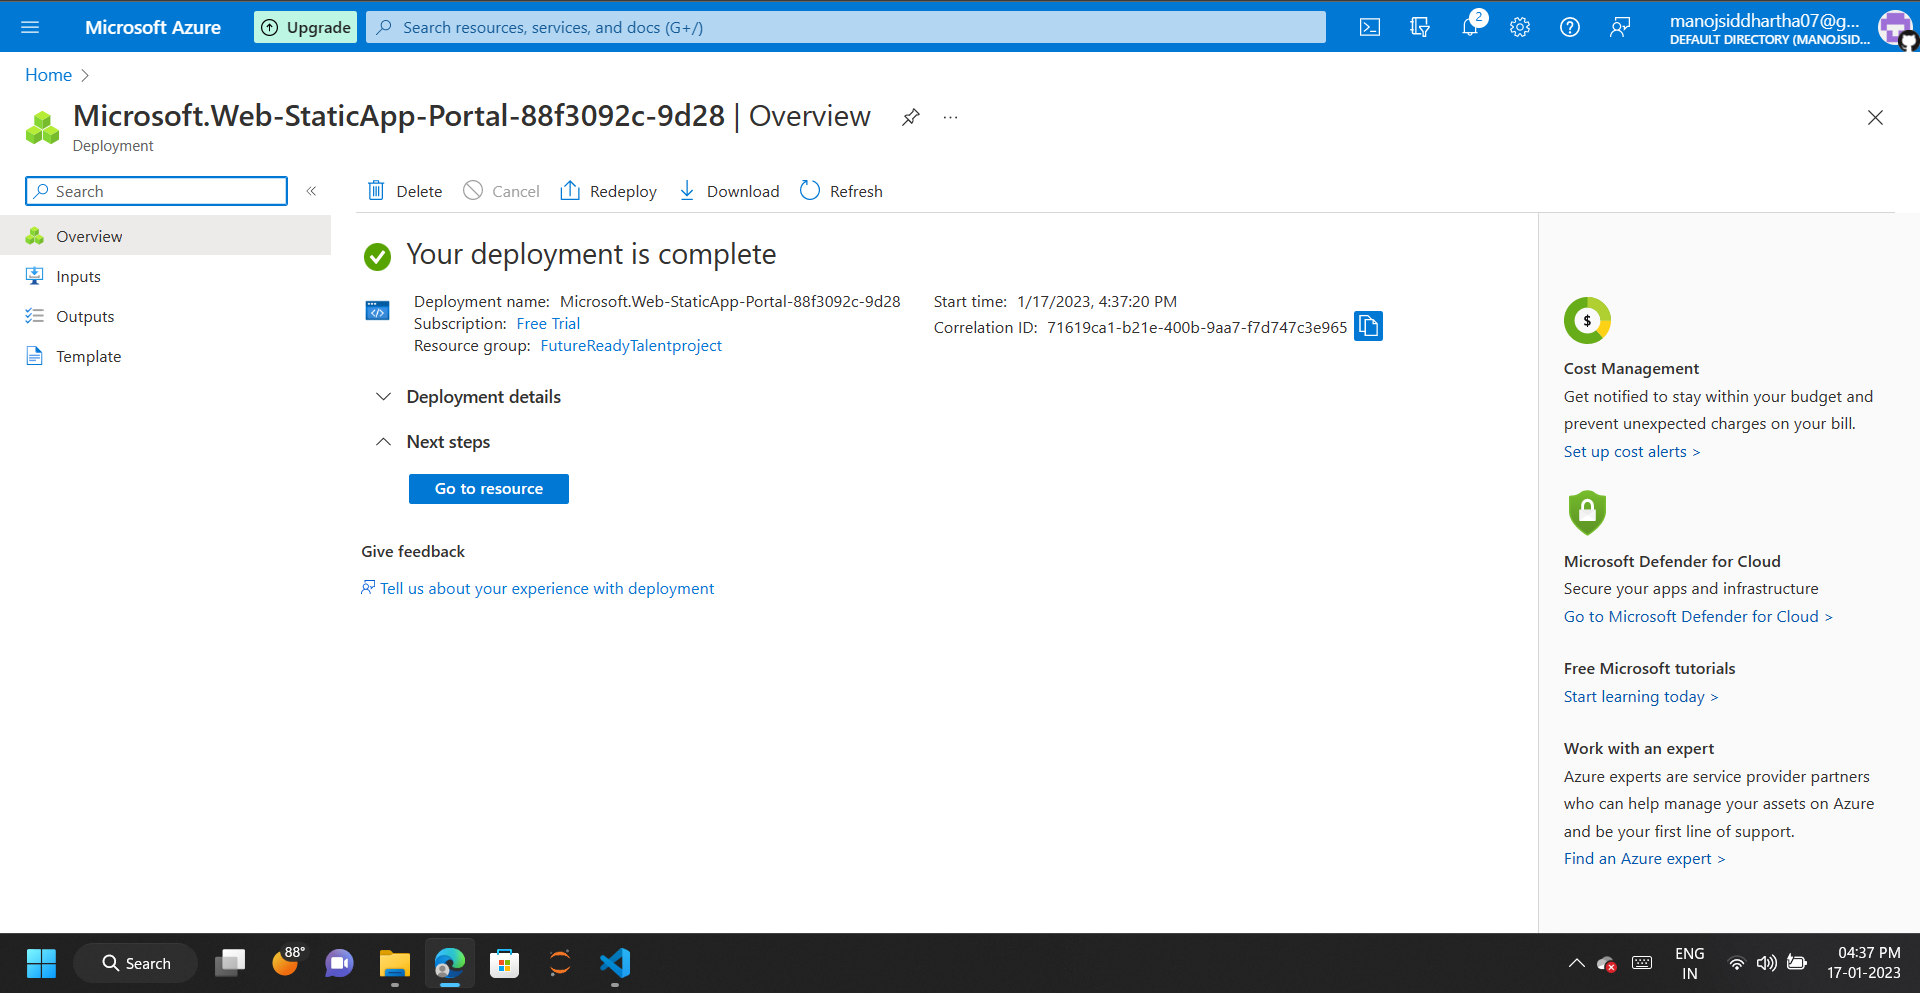Collapse the Next steps section
The width and height of the screenshot is (1920, 993).
coord(383,441)
